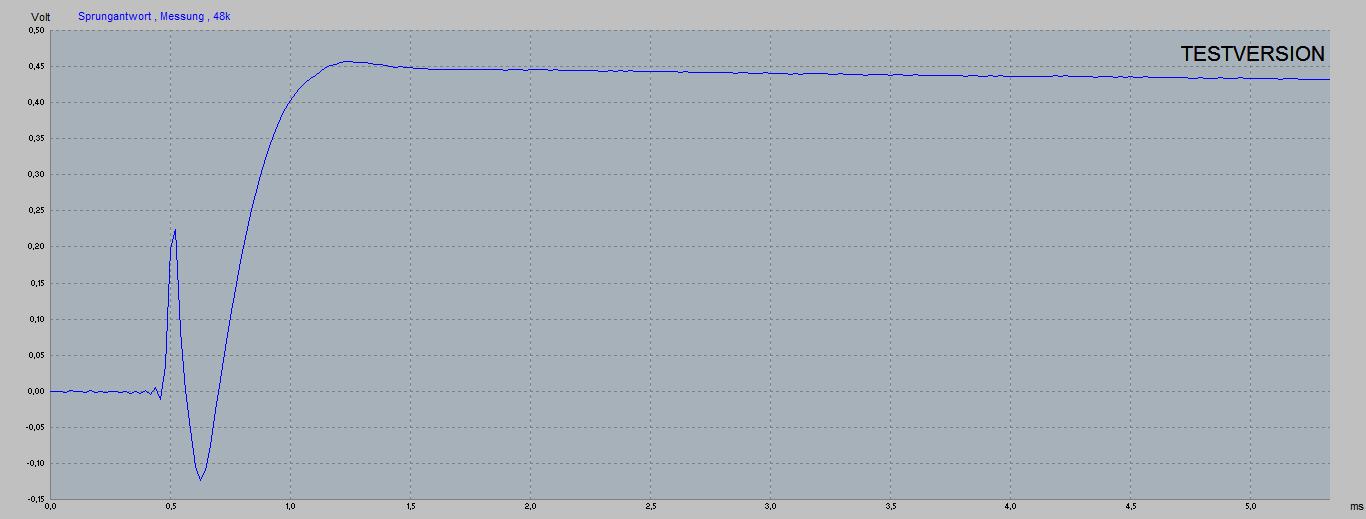Click the 'Sprungantwort , Messung , 48k' legend label

pyautogui.click(x=154, y=17)
